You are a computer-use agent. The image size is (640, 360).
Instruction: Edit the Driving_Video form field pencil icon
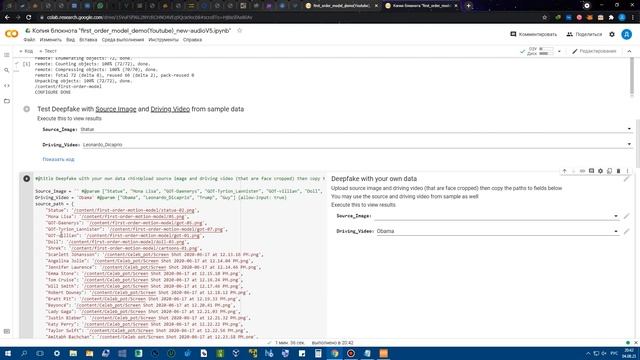point(627,231)
